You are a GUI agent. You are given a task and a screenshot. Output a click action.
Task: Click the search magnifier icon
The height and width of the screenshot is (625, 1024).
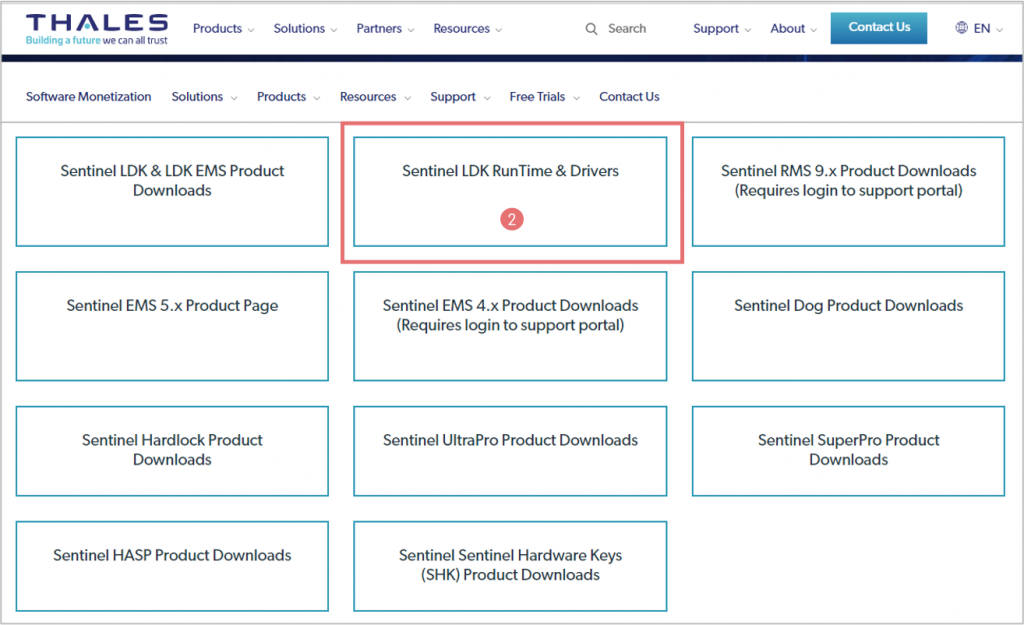tap(591, 29)
